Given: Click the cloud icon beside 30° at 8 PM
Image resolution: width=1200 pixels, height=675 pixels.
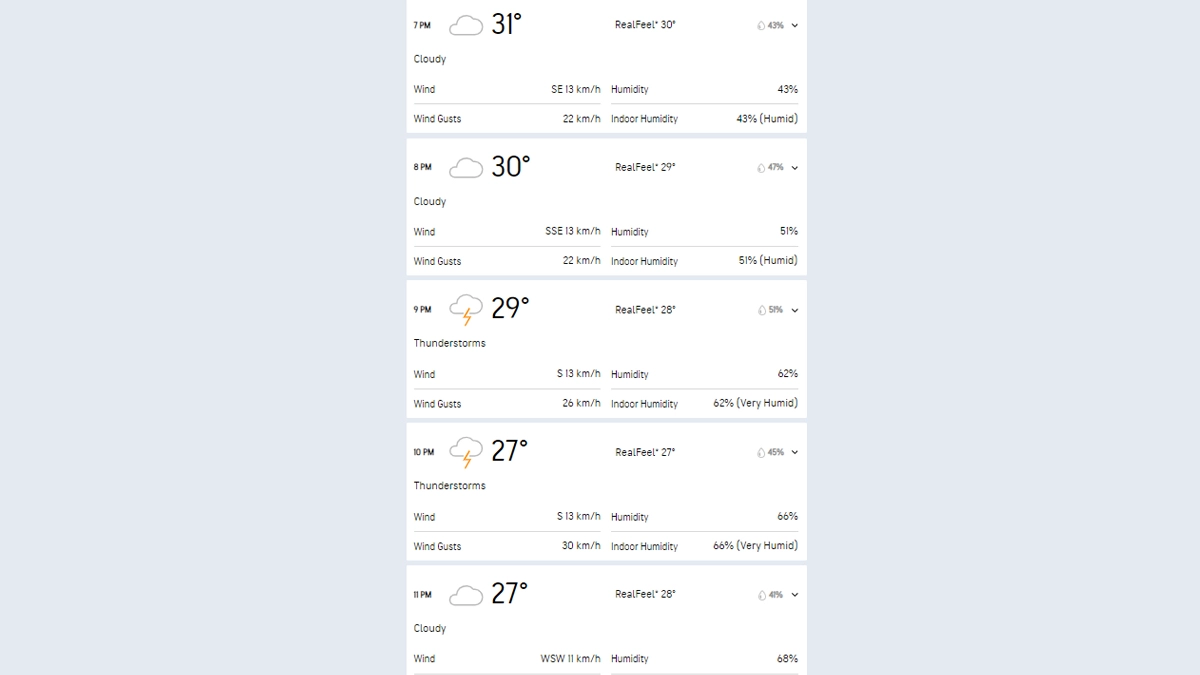Looking at the screenshot, I should 466,168.
